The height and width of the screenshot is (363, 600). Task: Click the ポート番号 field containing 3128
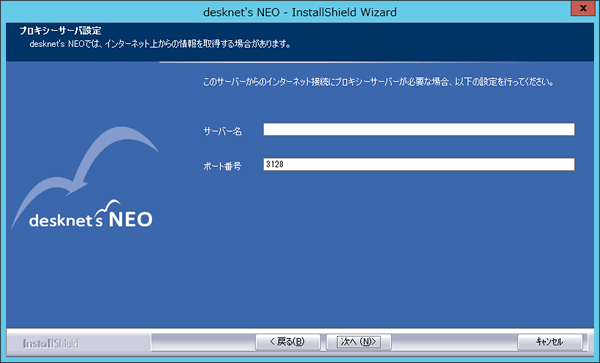(x=419, y=164)
